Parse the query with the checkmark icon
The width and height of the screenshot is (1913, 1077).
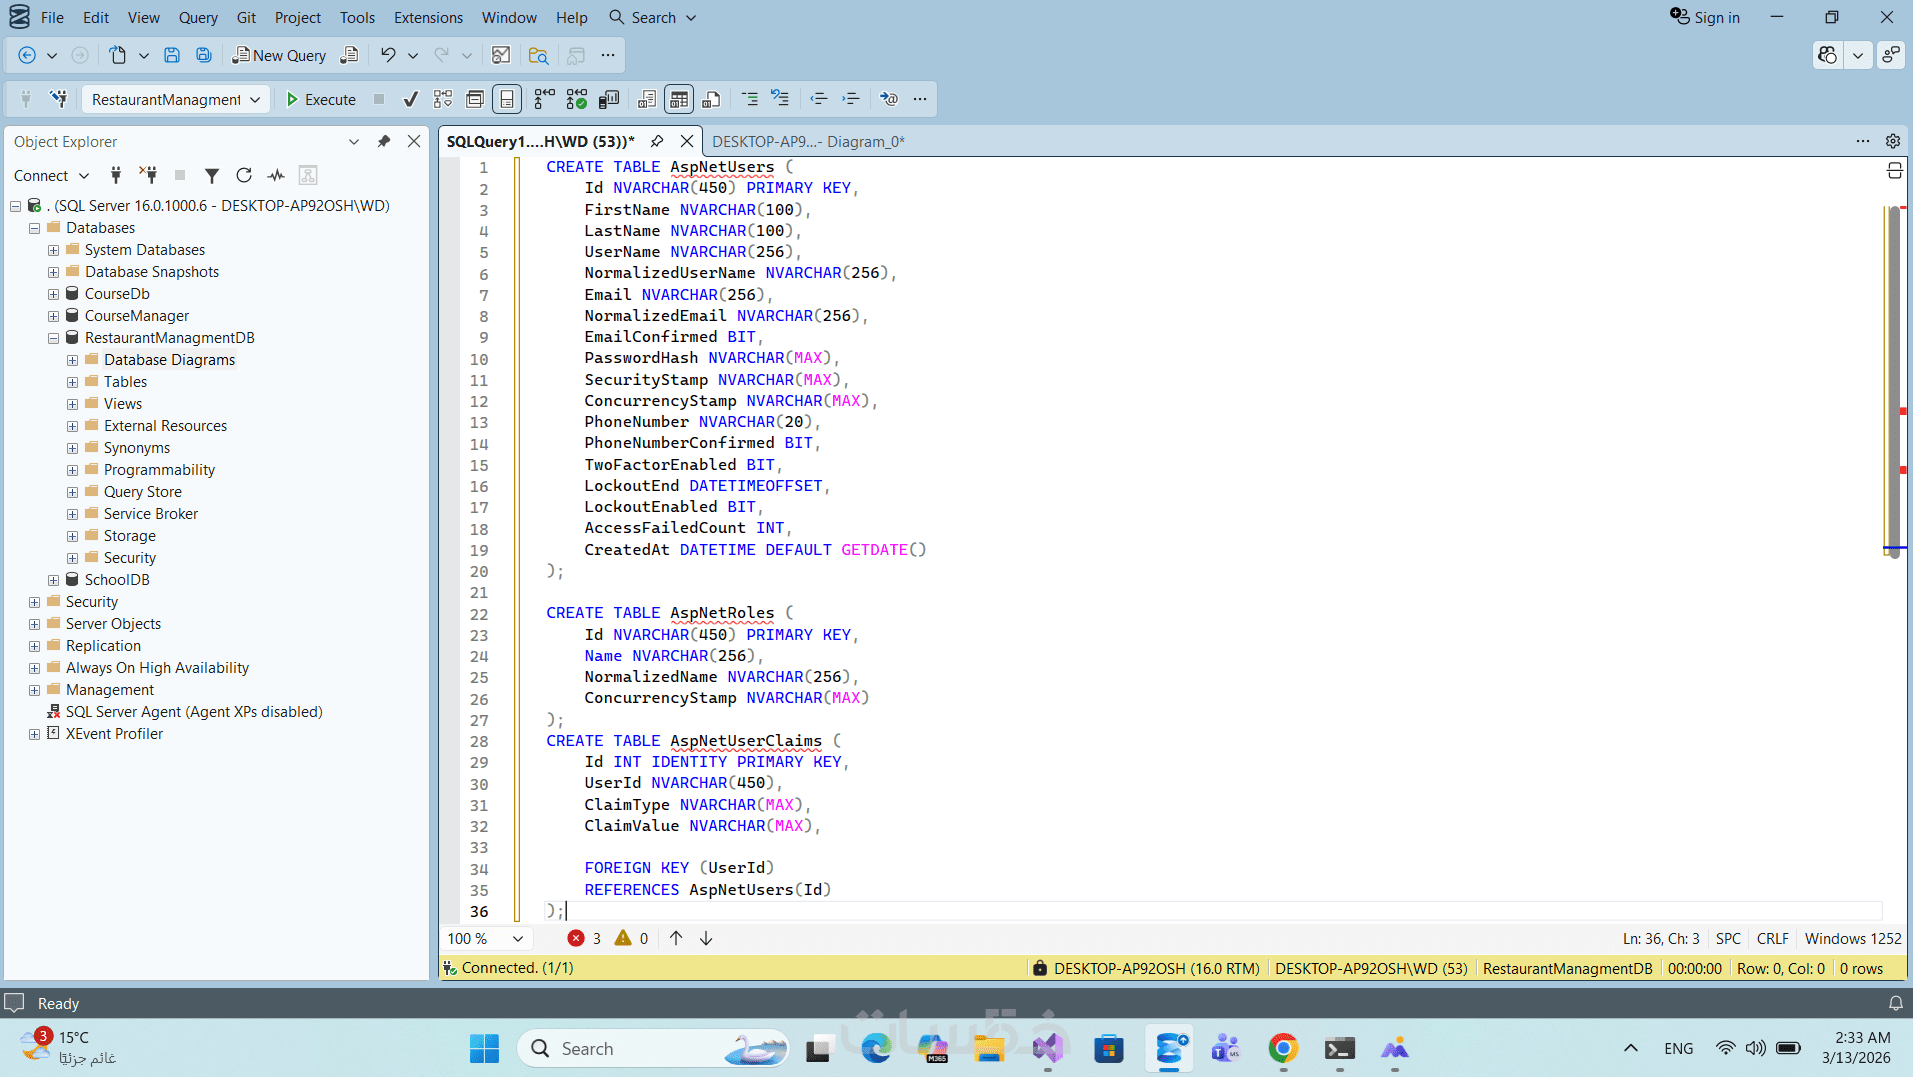(410, 99)
